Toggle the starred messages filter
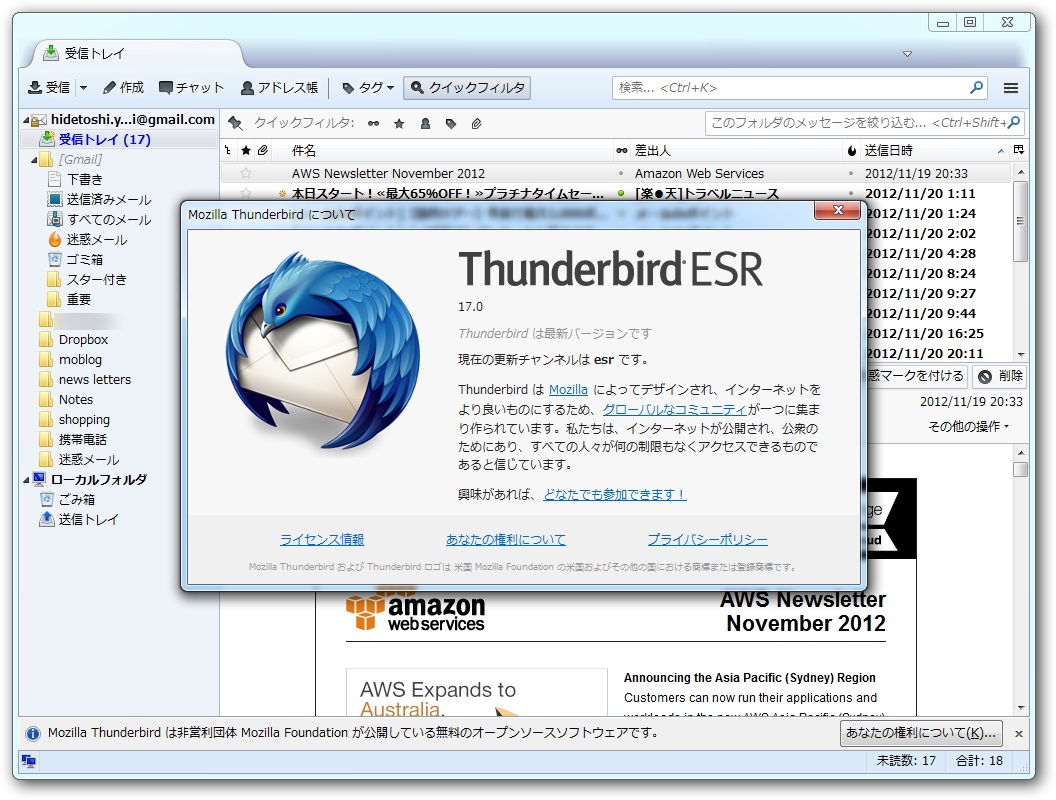 [398, 122]
